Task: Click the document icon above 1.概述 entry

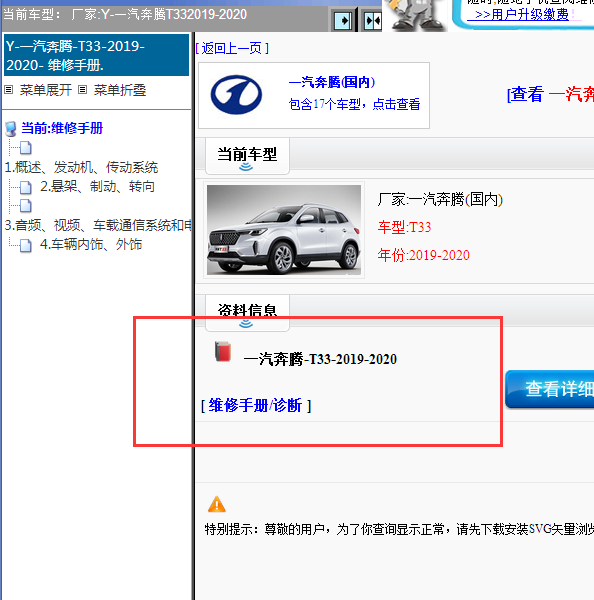Action: 26,147
